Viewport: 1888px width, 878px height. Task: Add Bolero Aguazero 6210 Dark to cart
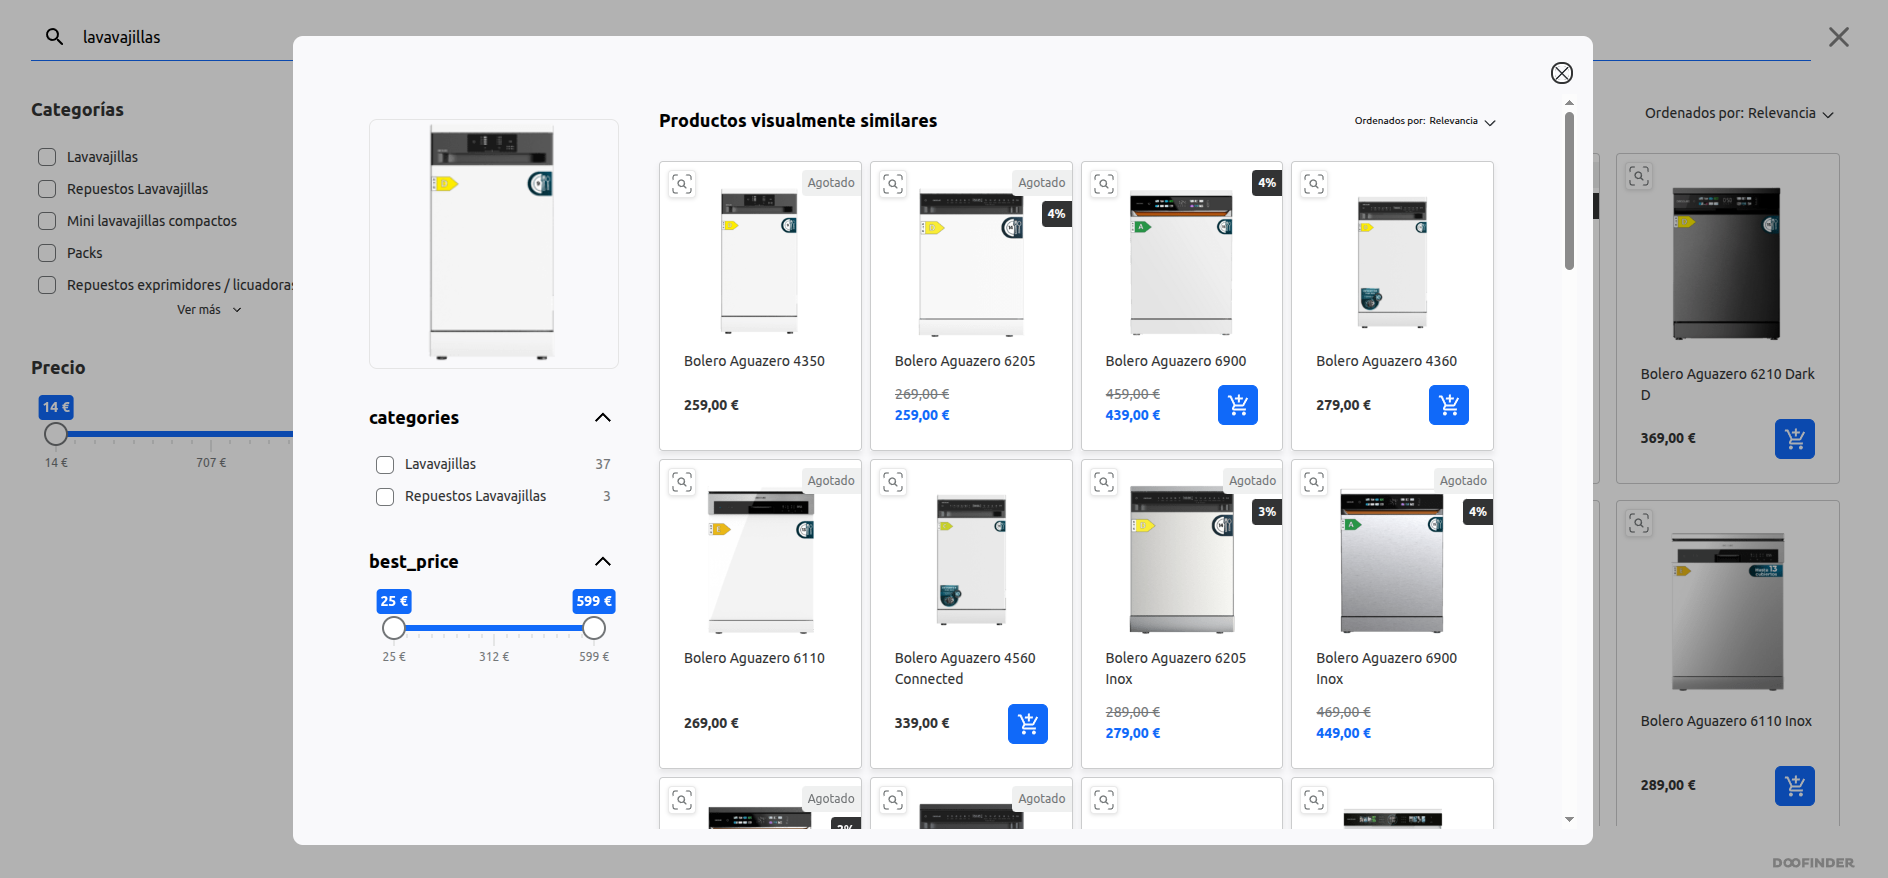click(x=1794, y=439)
